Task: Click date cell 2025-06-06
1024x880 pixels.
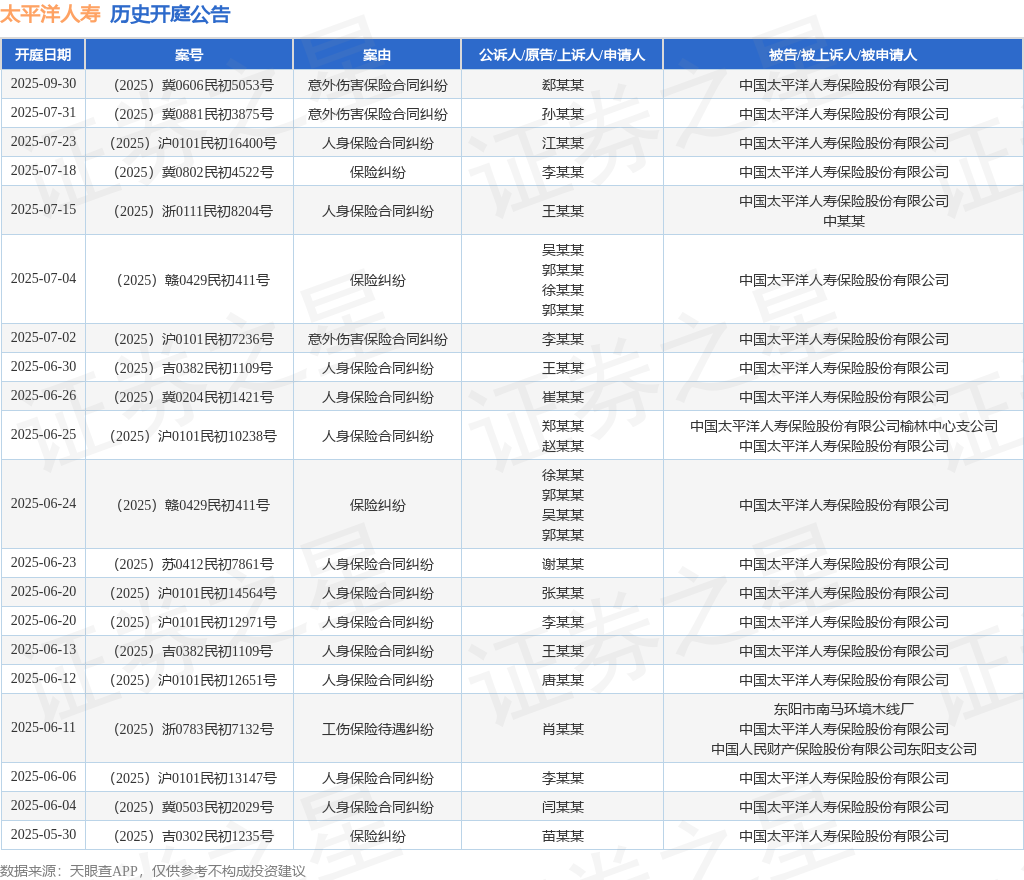Action: pyautogui.click(x=43, y=777)
